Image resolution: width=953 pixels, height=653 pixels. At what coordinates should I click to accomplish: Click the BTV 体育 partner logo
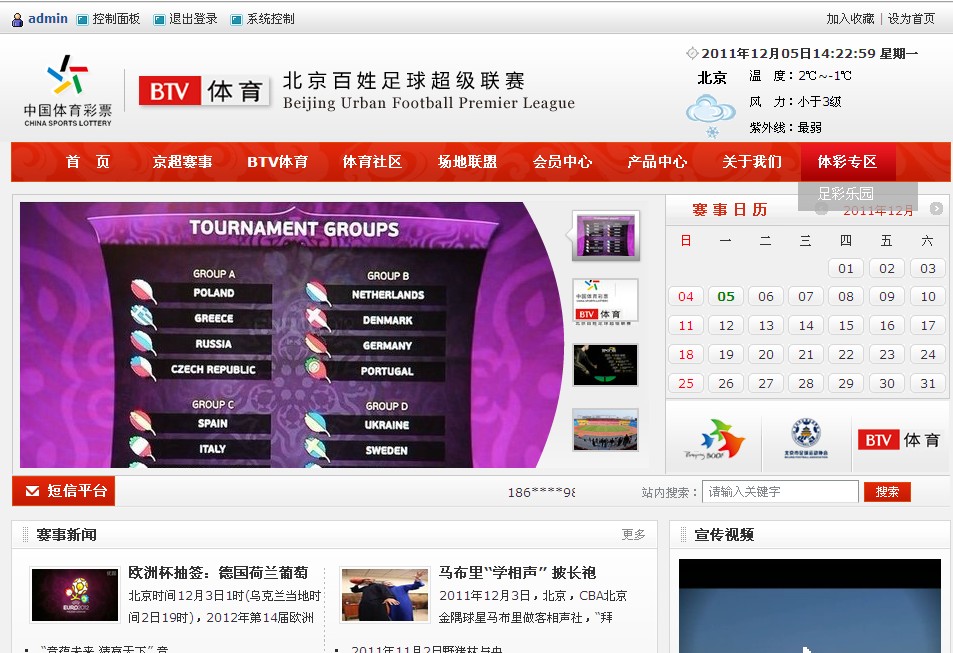click(x=900, y=440)
